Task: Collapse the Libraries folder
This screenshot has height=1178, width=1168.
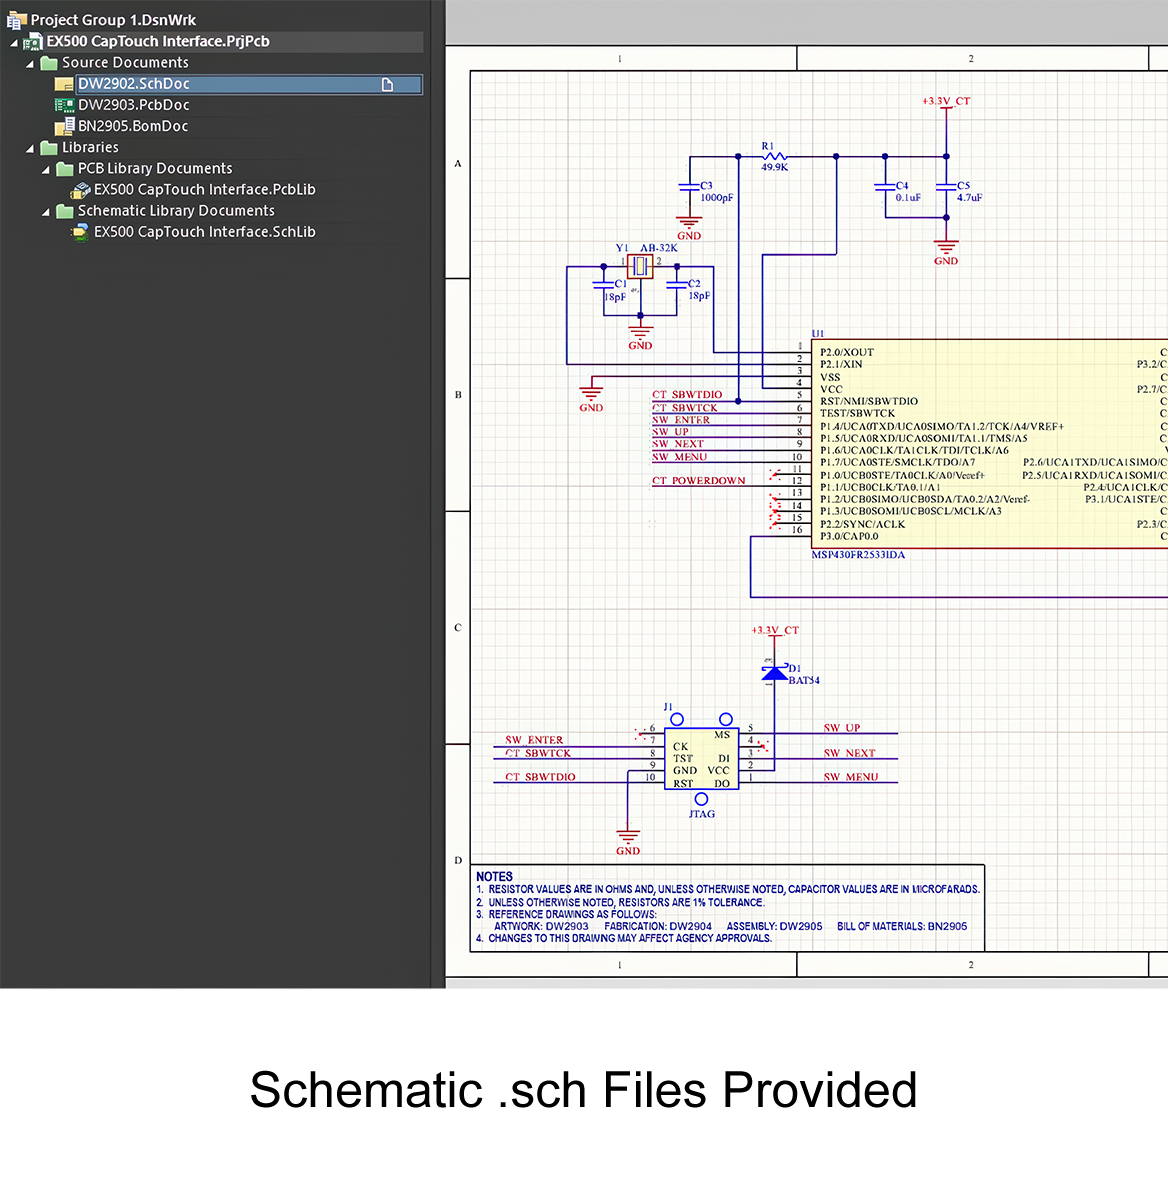Action: (x=30, y=149)
